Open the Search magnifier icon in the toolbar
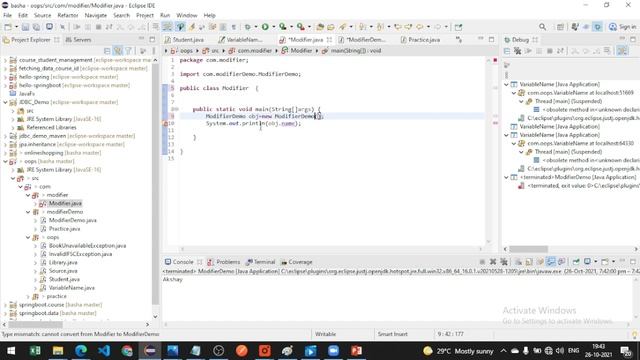 (x=542, y=27)
